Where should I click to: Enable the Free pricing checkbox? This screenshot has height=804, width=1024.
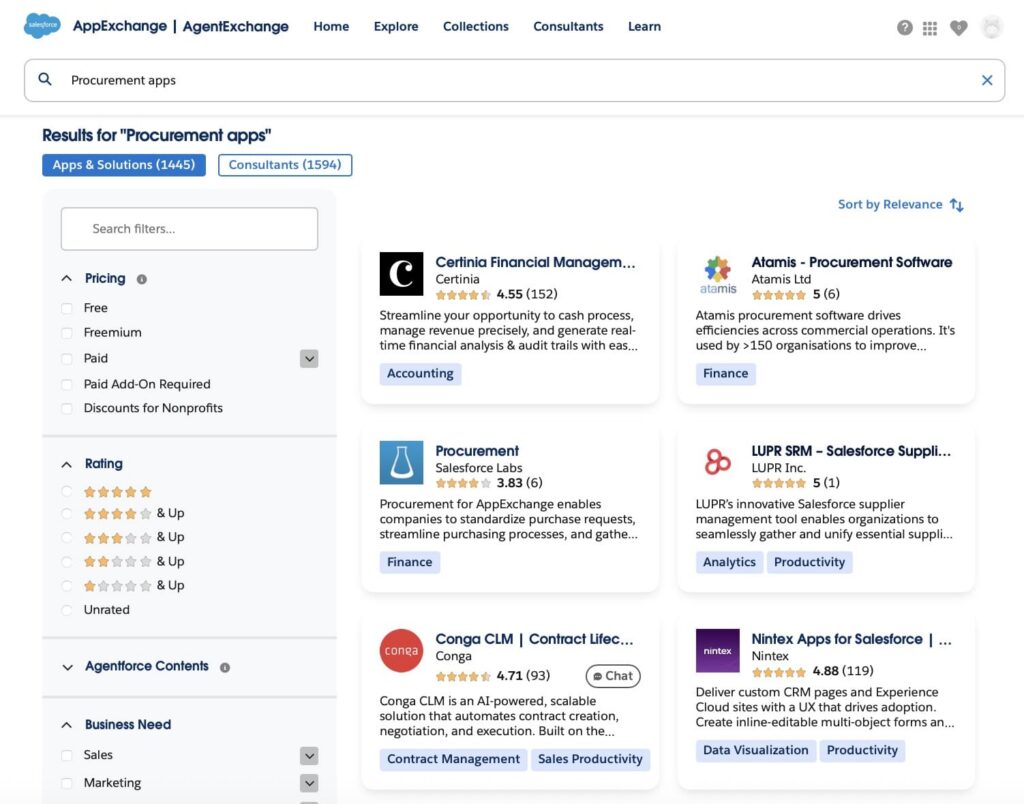click(66, 307)
